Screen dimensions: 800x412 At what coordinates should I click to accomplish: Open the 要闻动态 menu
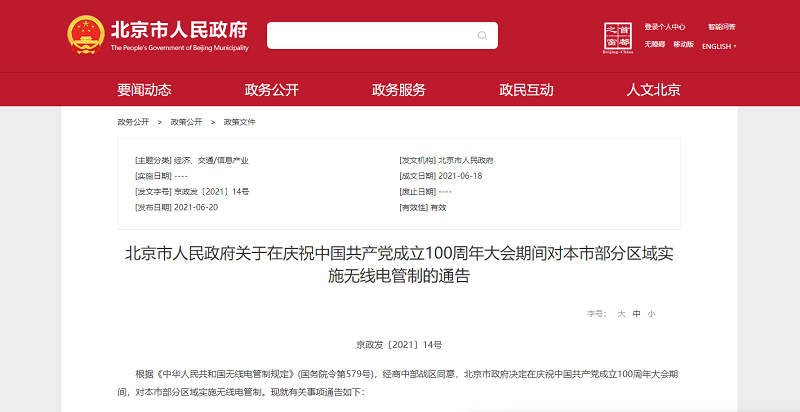144,90
